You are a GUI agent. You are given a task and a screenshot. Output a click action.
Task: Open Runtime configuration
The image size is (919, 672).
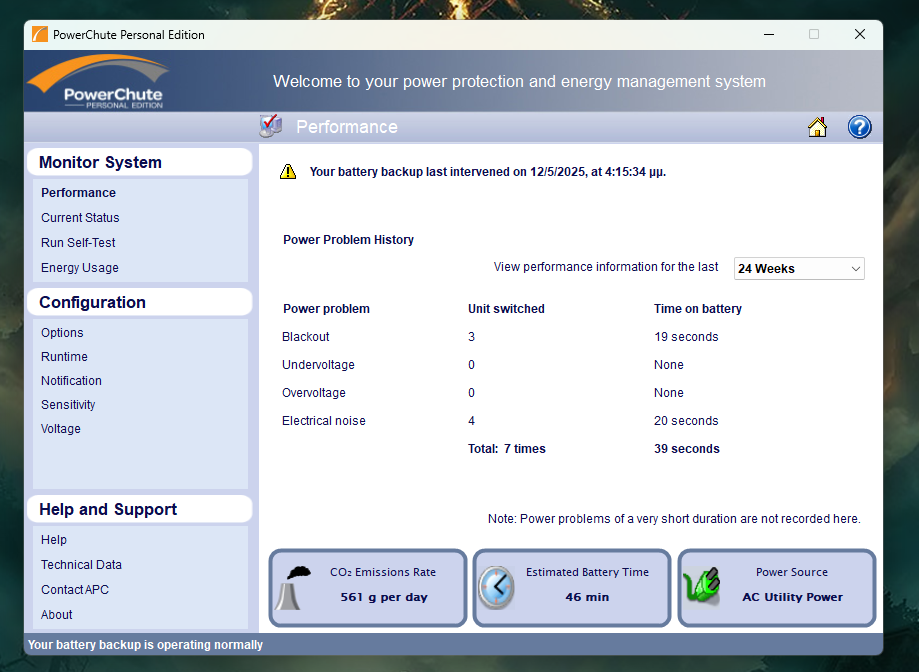(x=64, y=357)
